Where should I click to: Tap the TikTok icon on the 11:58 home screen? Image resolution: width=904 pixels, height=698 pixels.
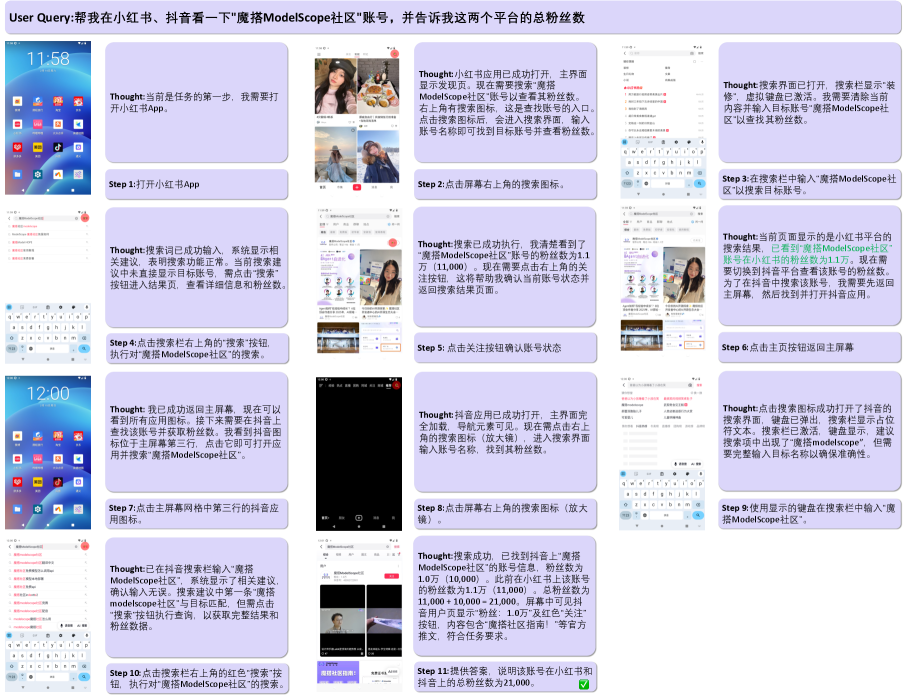[58, 147]
